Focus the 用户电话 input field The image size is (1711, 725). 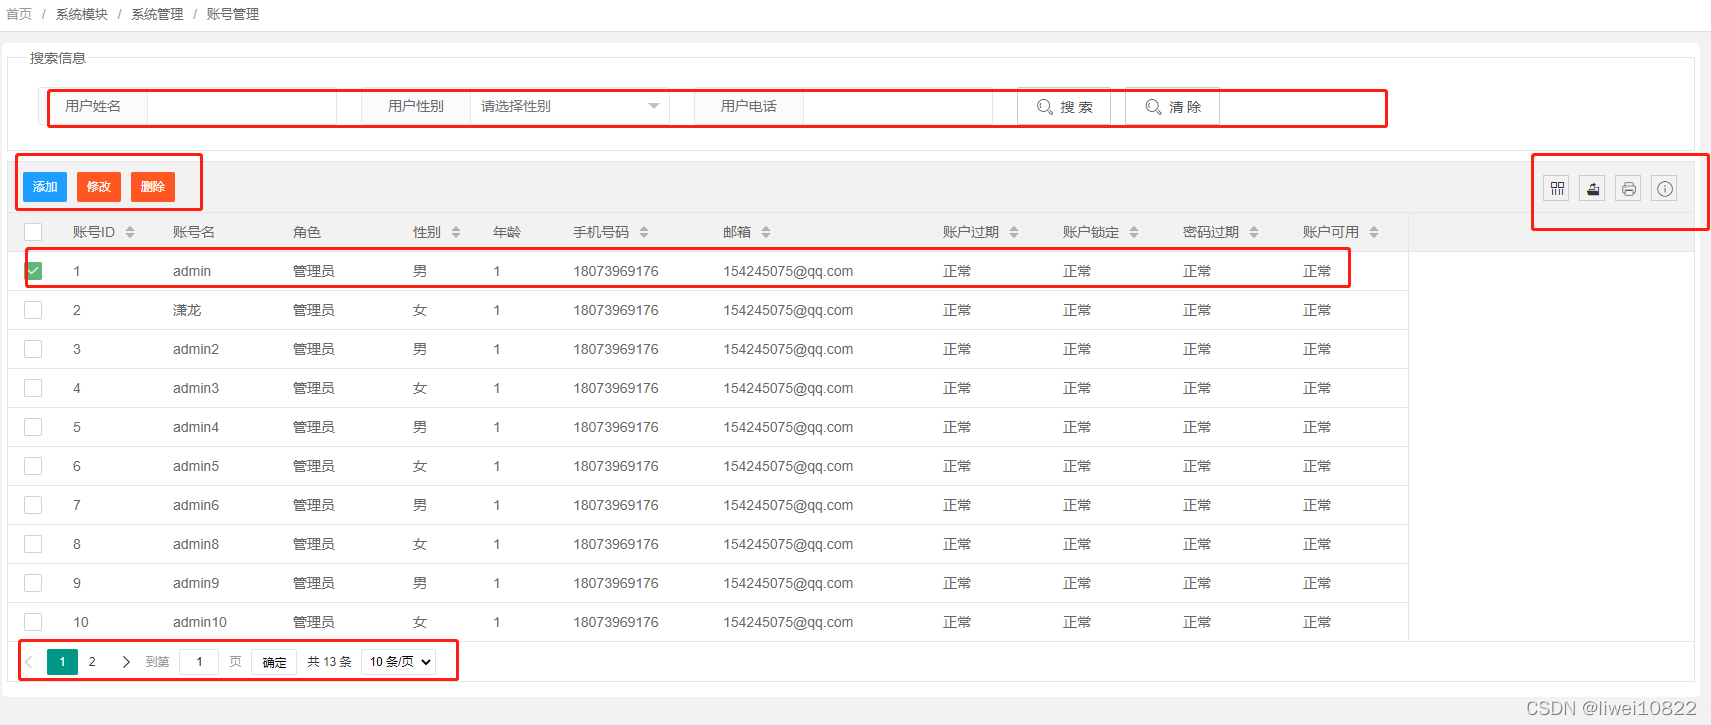pyautogui.click(x=897, y=106)
